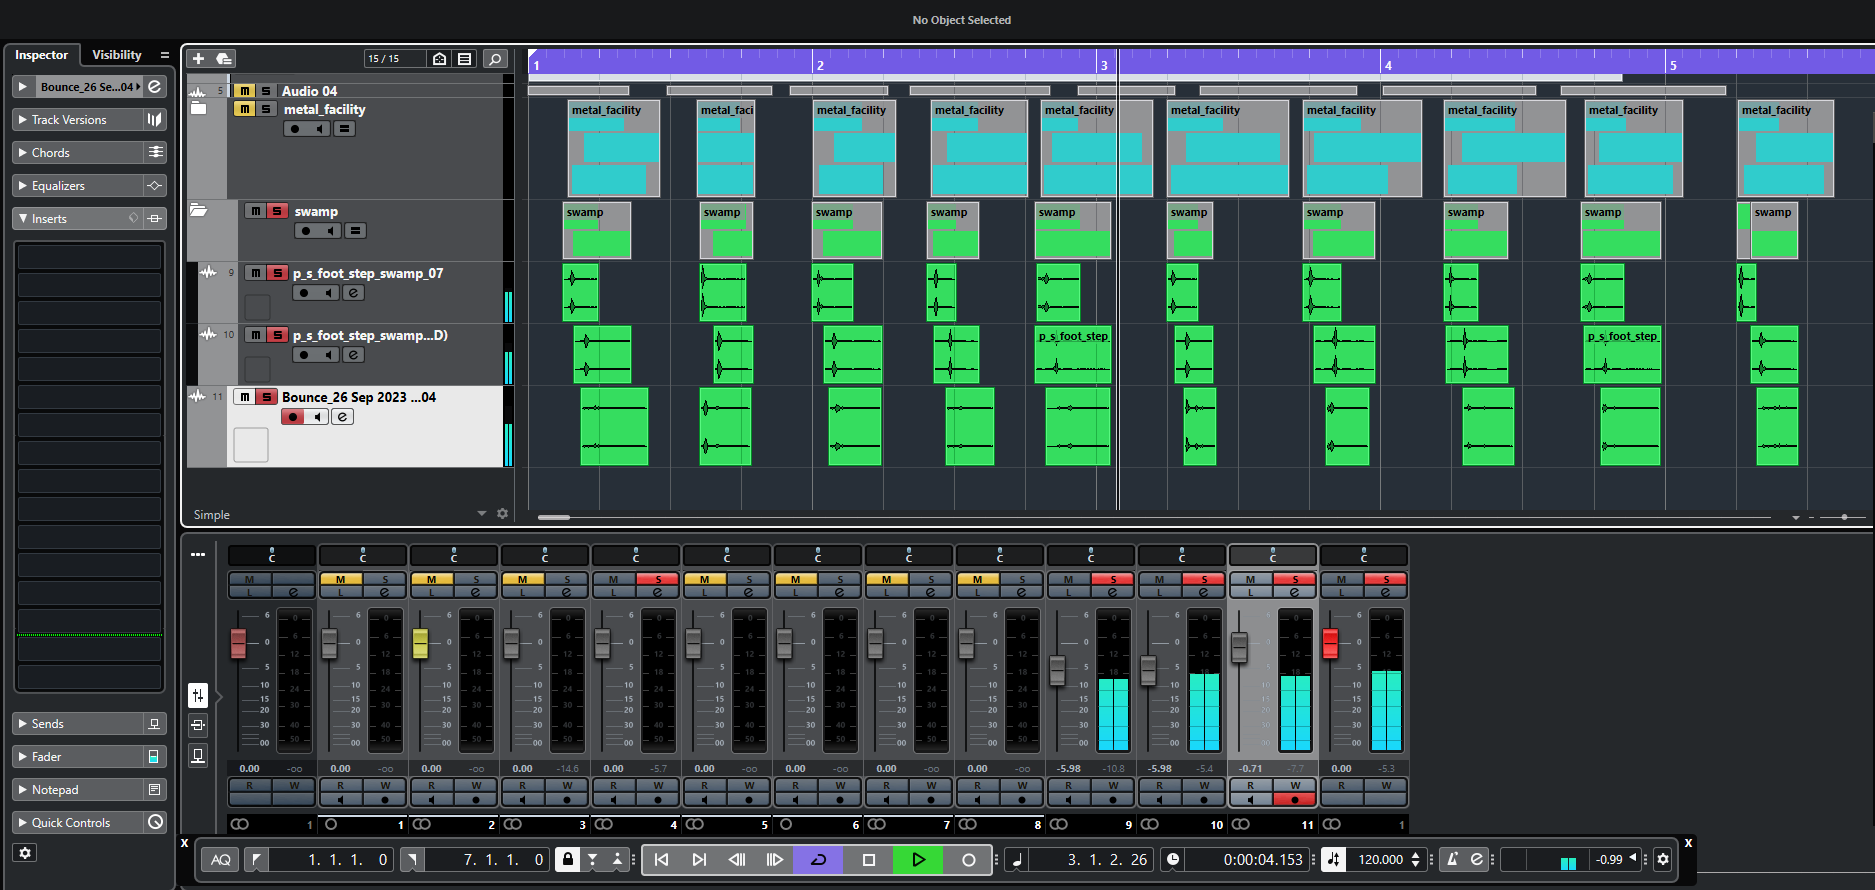This screenshot has width=1875, height=890.
Task: Click the primary position display 3.1.2.26
Action: click(x=1107, y=860)
